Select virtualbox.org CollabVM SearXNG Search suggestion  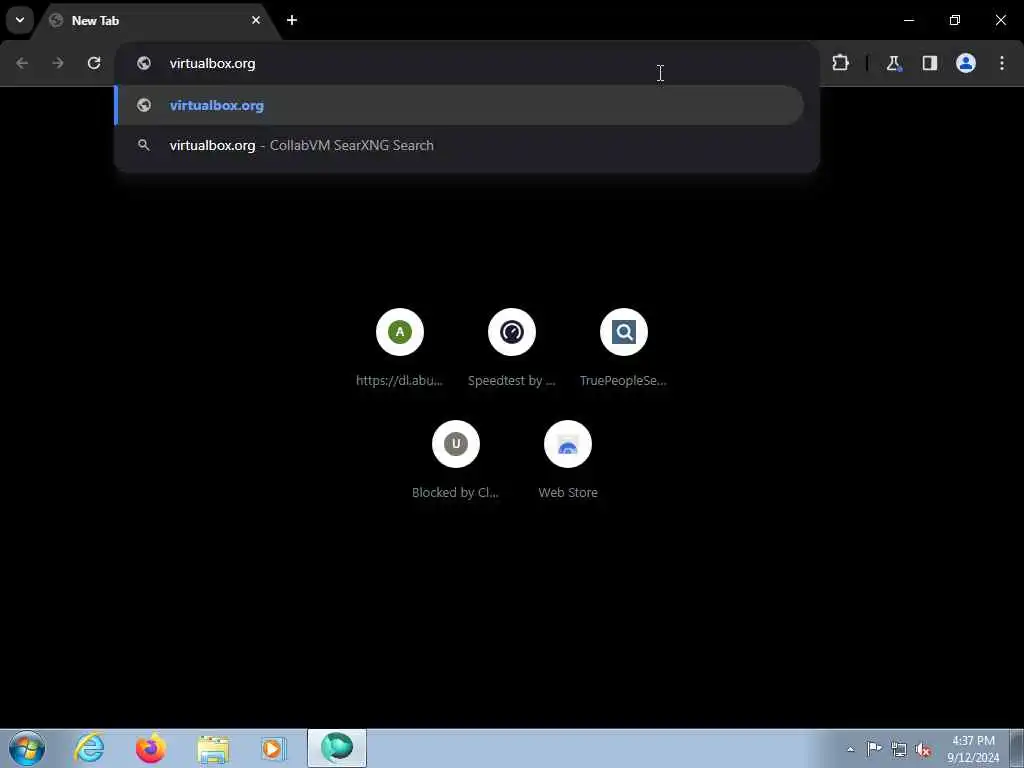(459, 145)
